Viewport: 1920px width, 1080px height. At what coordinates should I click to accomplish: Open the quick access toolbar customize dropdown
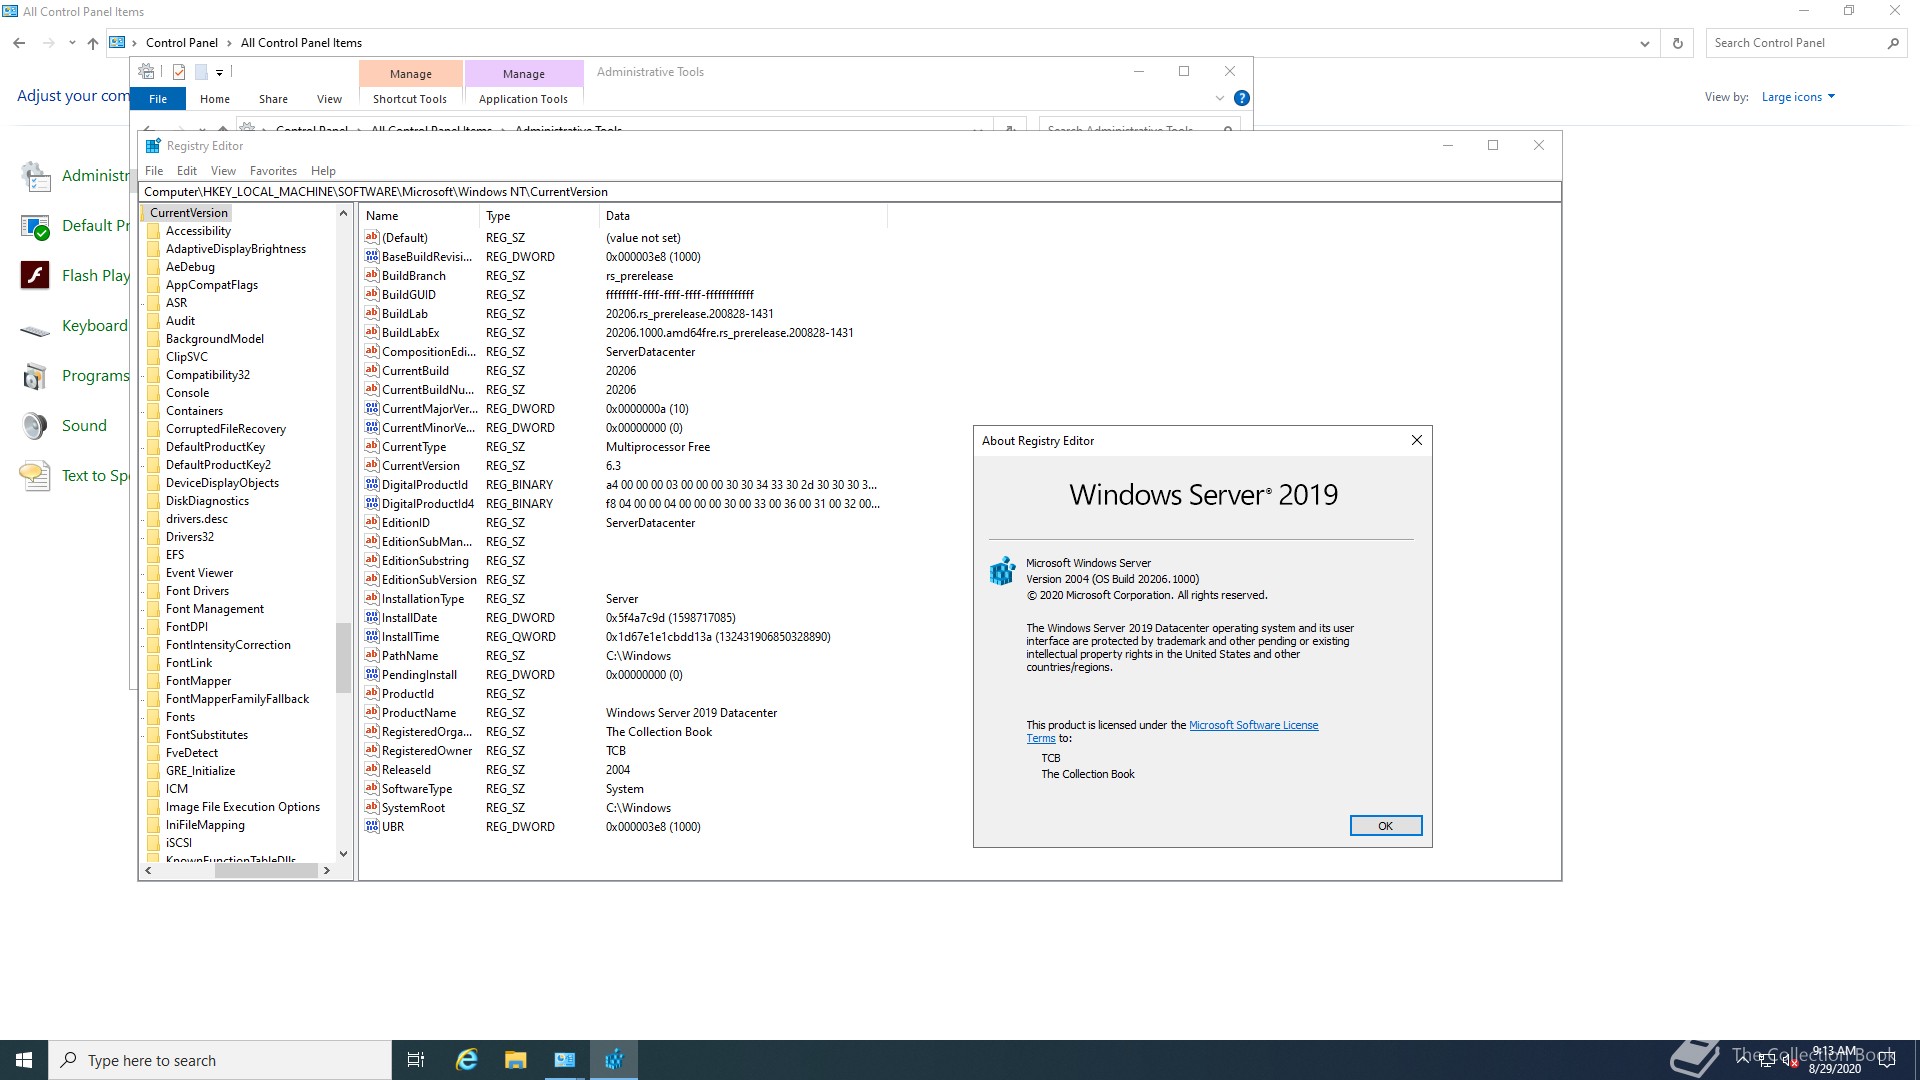(x=219, y=72)
